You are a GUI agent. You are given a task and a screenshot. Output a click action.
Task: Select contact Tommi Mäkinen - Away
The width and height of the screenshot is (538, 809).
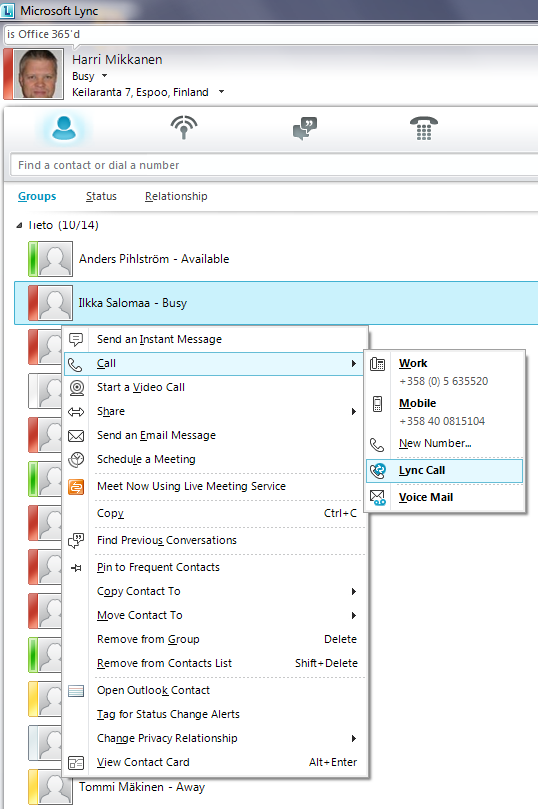coord(142,787)
